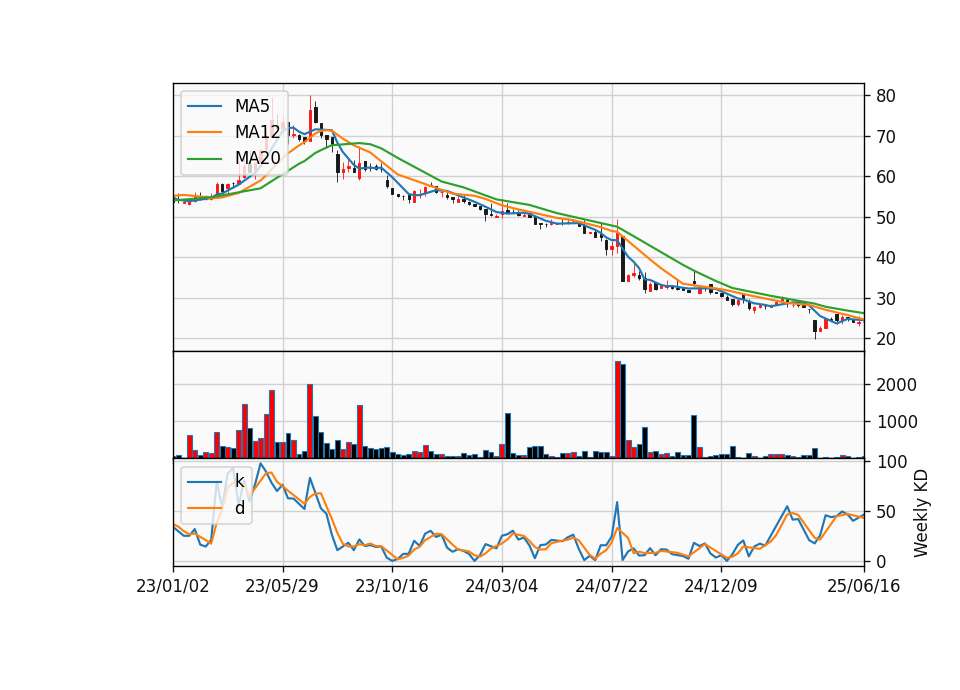Click the 24/12/09 date tick label
The height and width of the screenshot is (690, 960).
[x=721, y=586]
